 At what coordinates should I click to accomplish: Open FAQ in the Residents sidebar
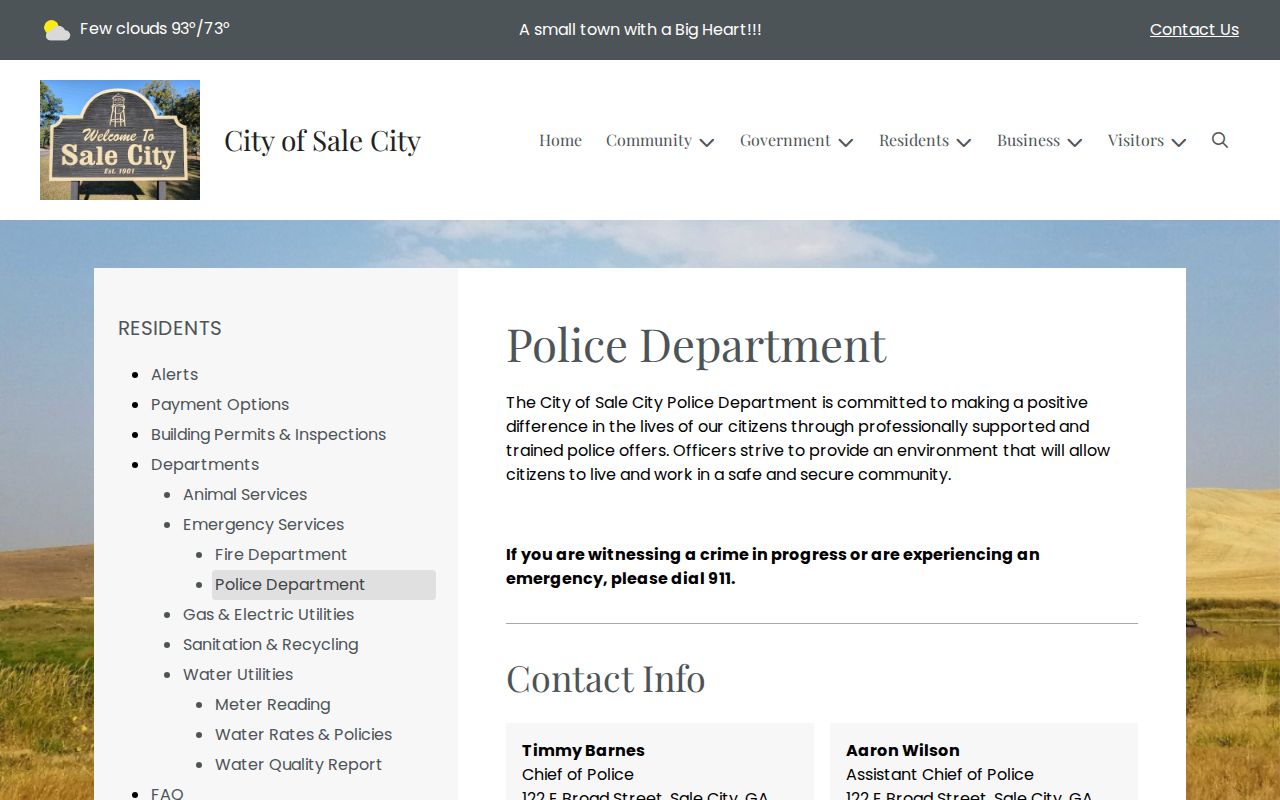point(167,793)
